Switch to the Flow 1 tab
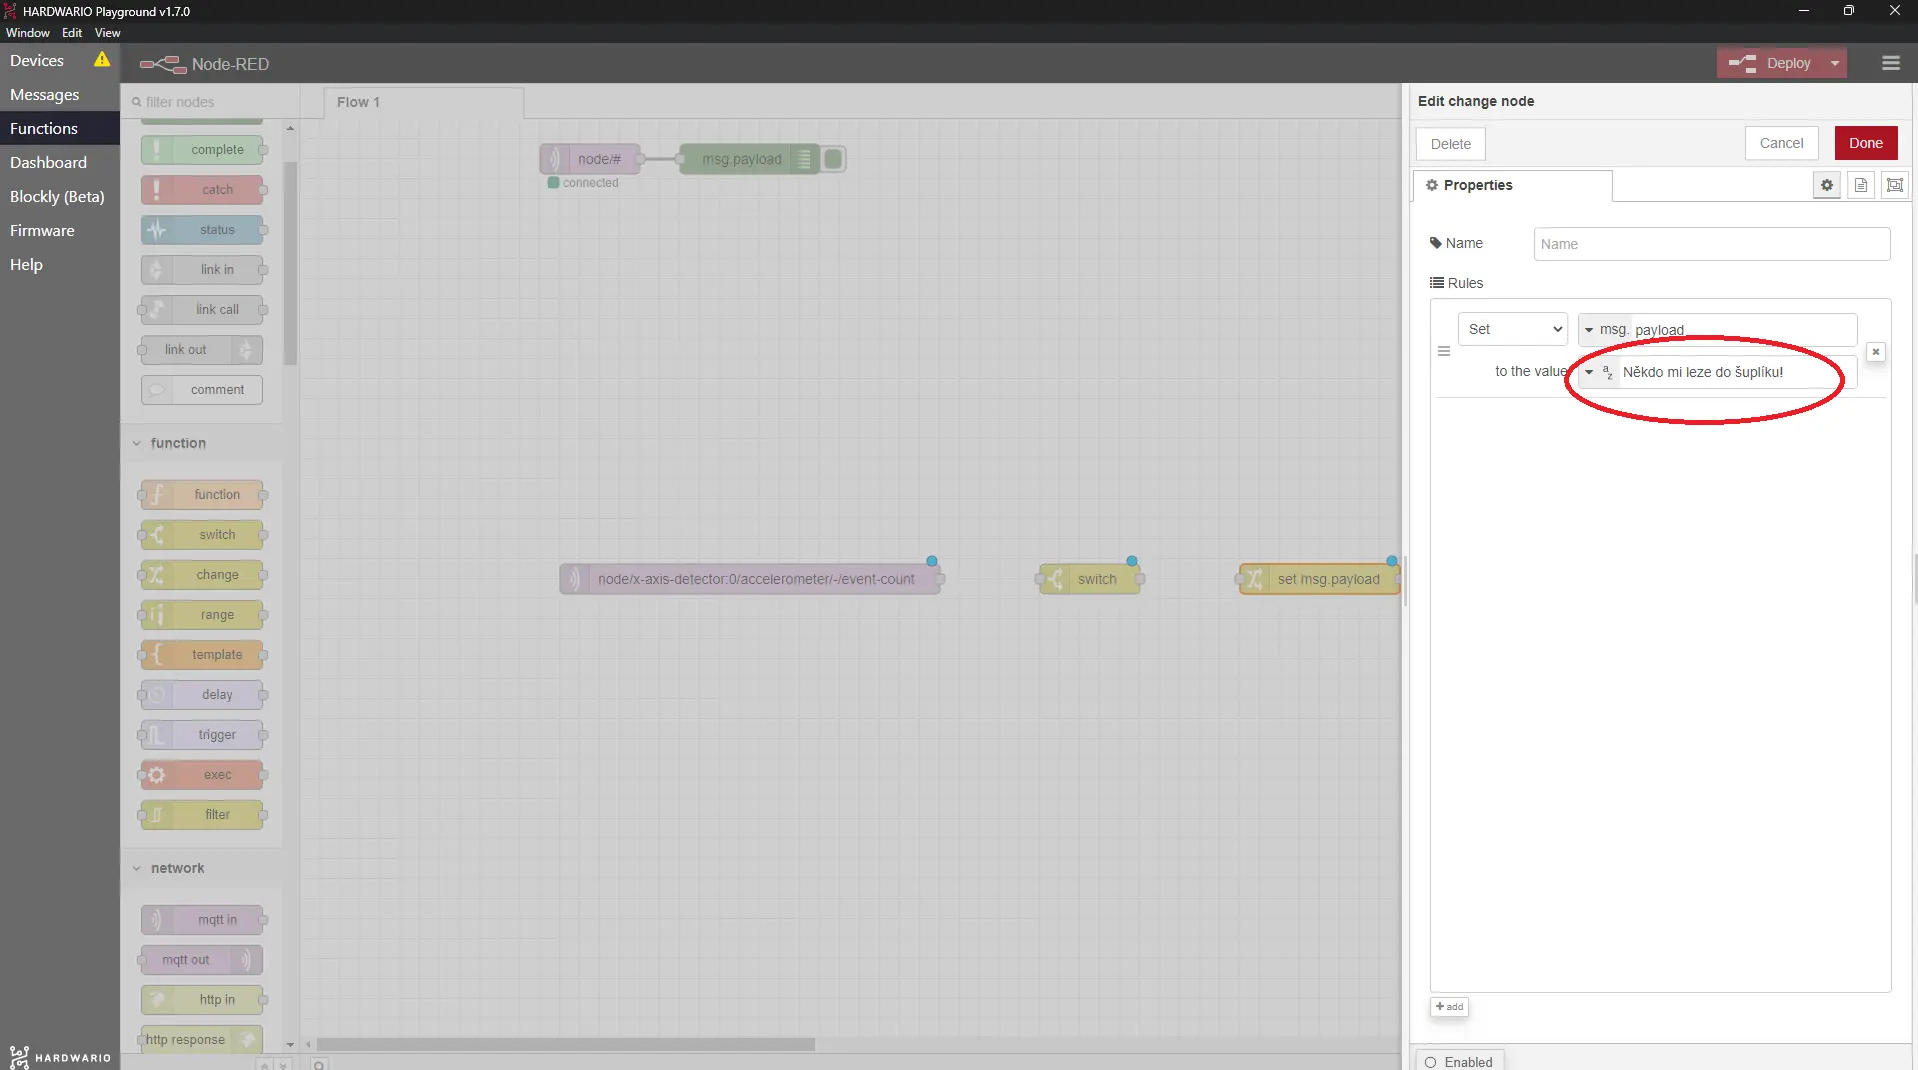The height and width of the screenshot is (1070, 1918). (424, 102)
